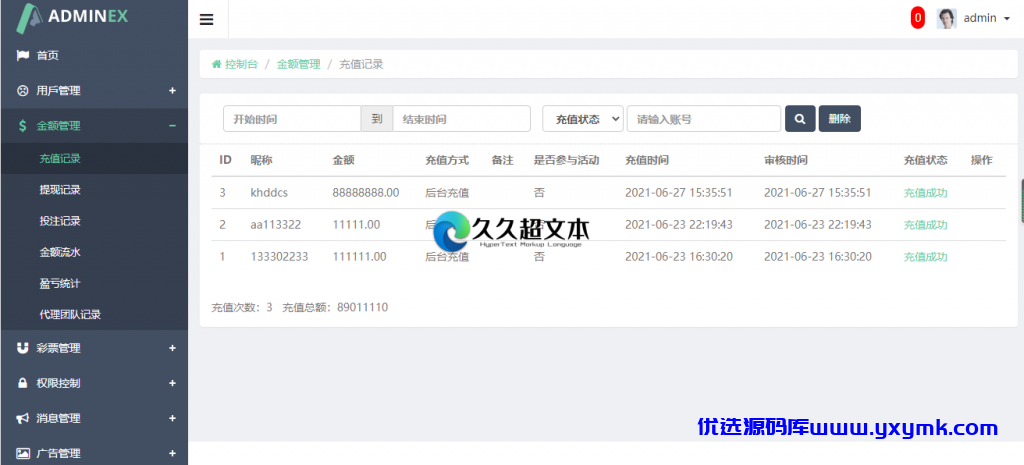Screen dimensions: 1024x465
Task: Expand 彩票管理 with its plus sign
Action: [172, 348]
